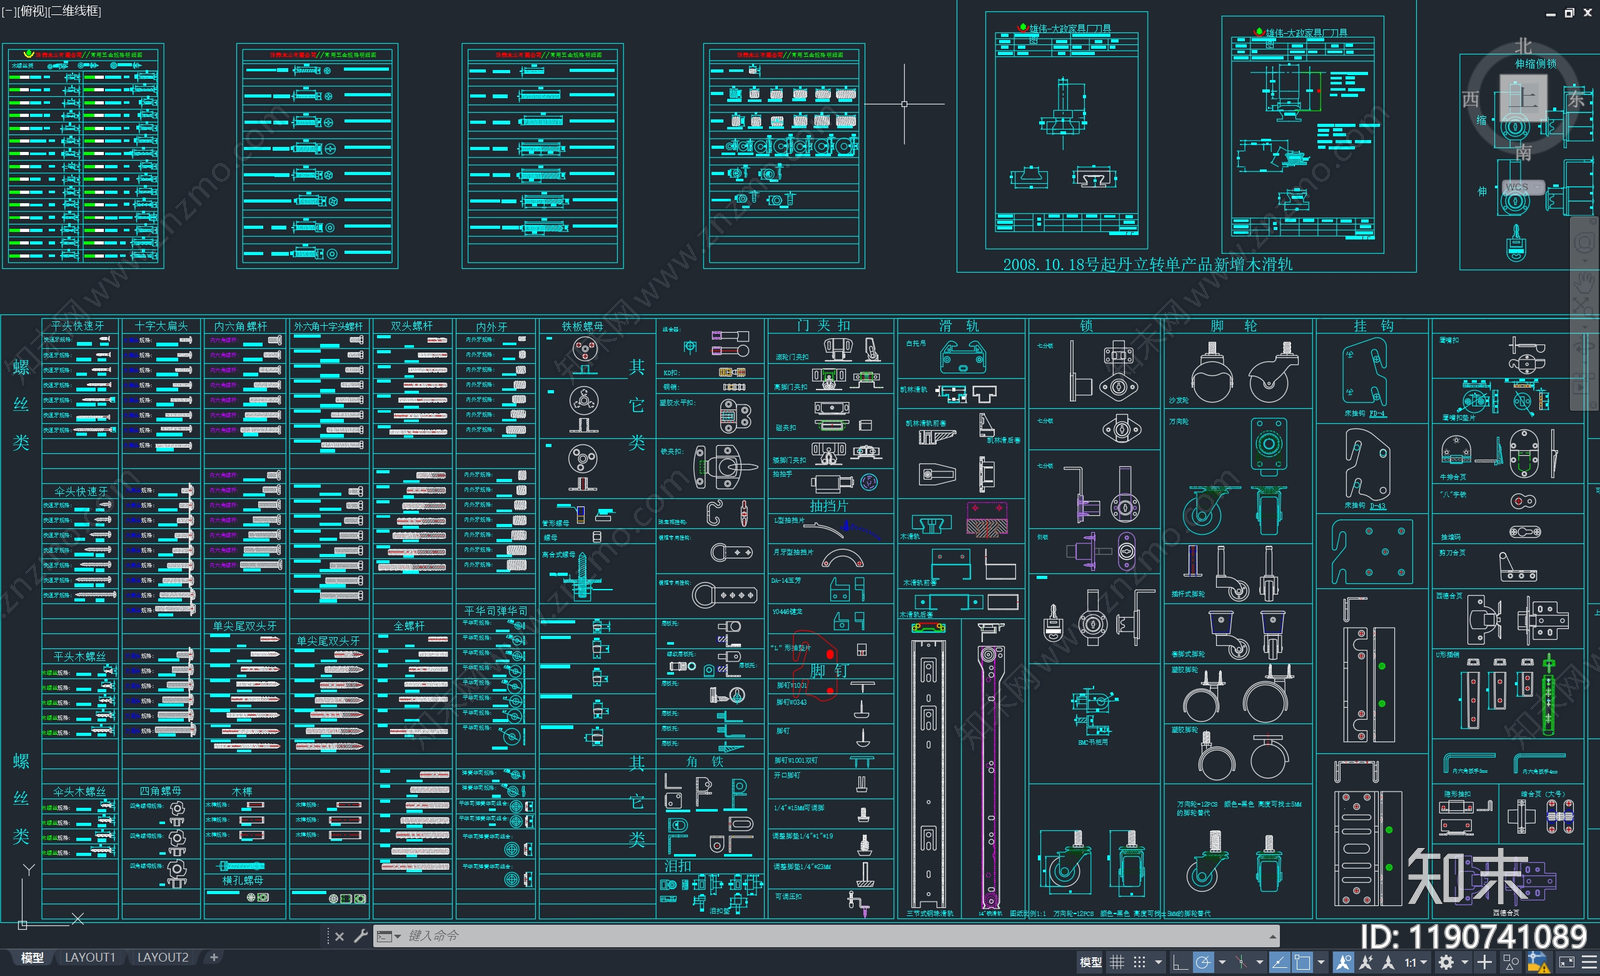Expand recent commands dropdown in command line
This screenshot has height=976, width=1600.
[x=388, y=936]
